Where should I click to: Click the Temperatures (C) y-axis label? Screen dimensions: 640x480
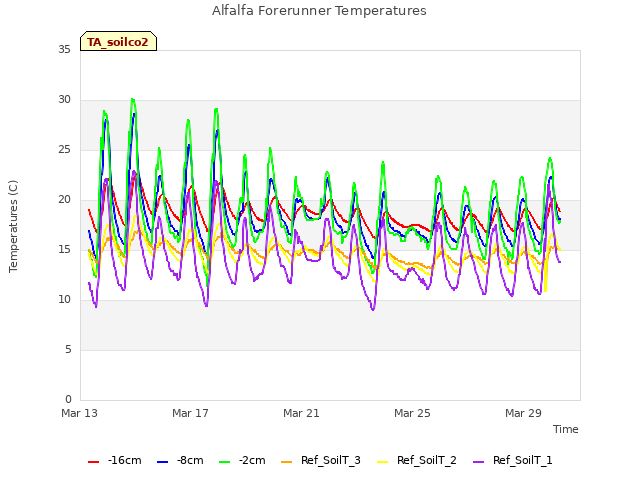(13, 226)
